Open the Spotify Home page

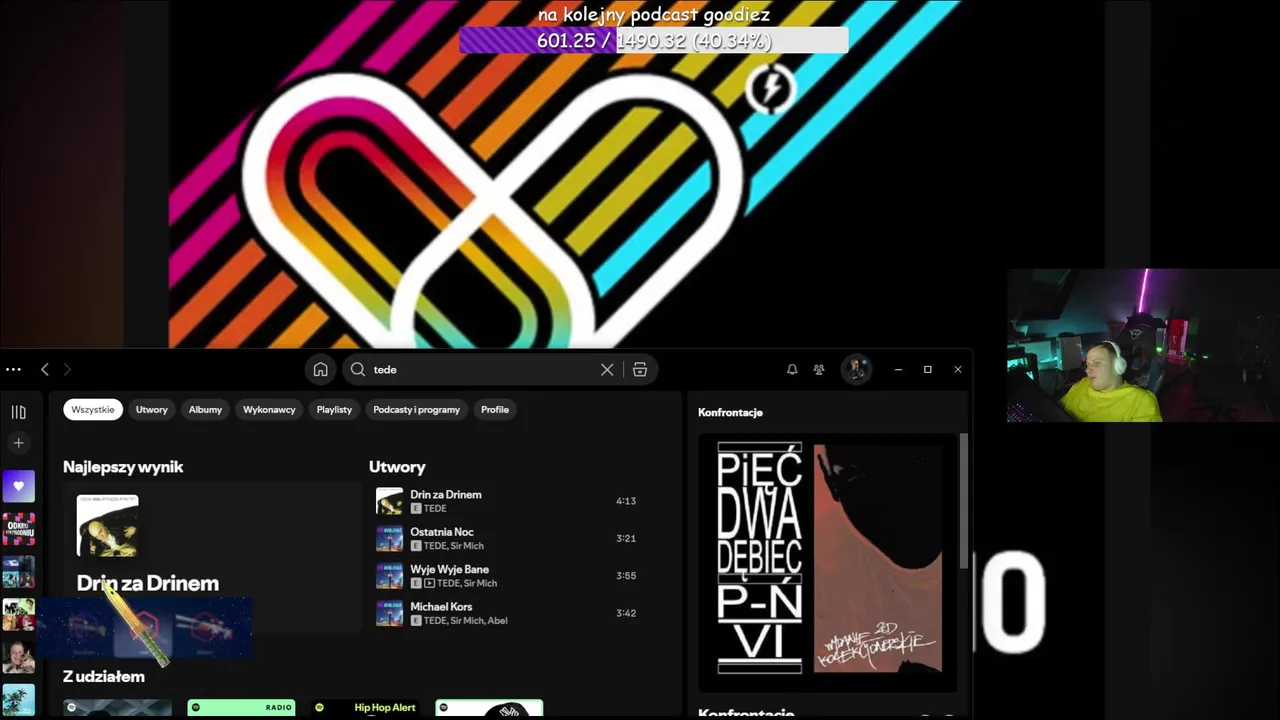coord(320,370)
